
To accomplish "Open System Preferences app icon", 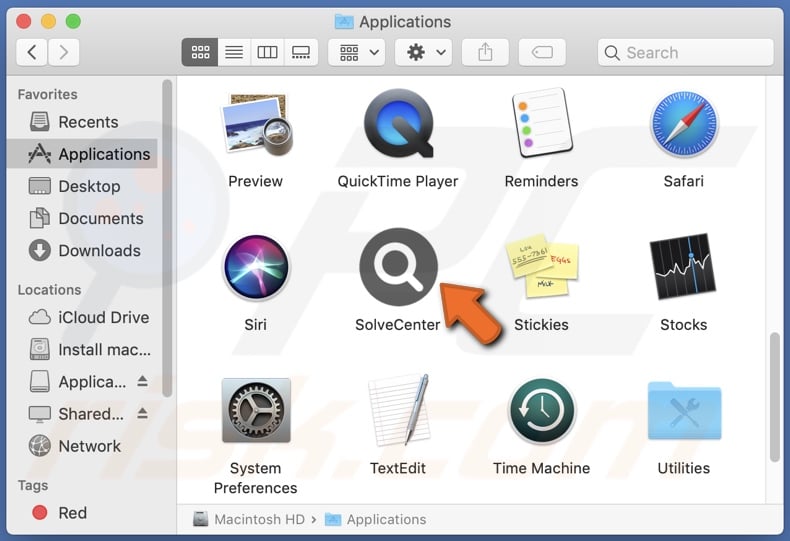I will [256, 411].
